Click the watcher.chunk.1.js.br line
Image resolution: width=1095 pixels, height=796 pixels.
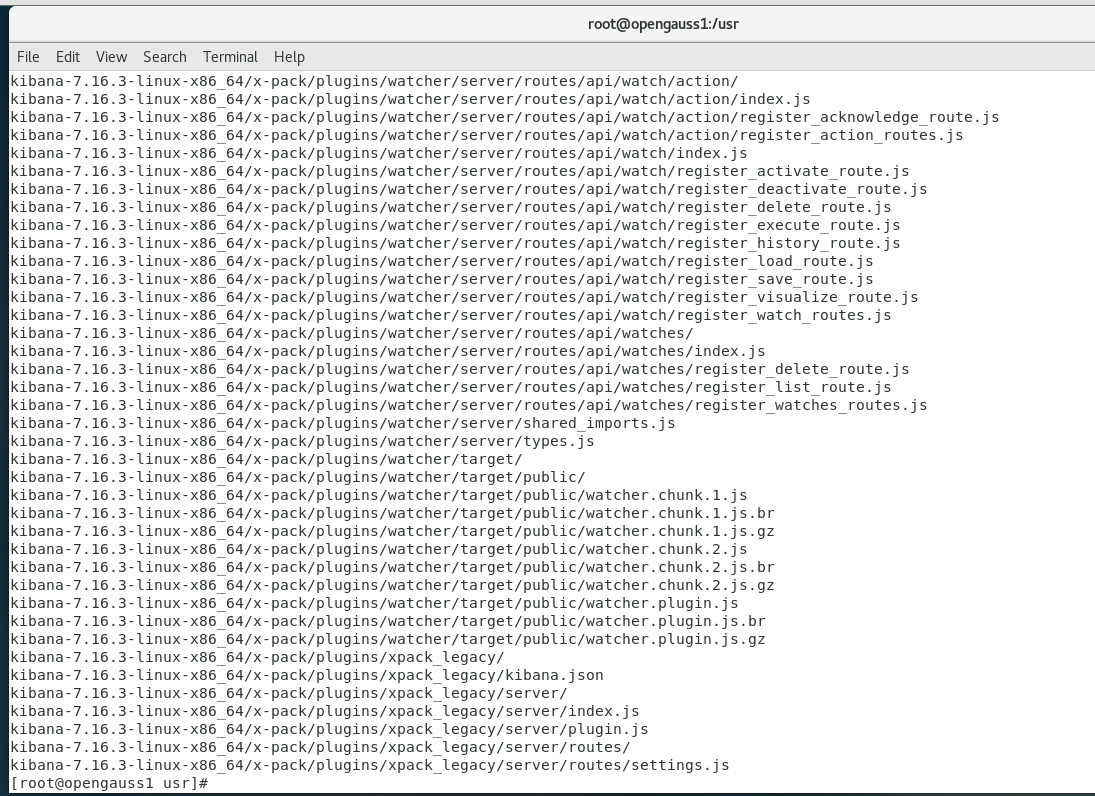pos(392,513)
